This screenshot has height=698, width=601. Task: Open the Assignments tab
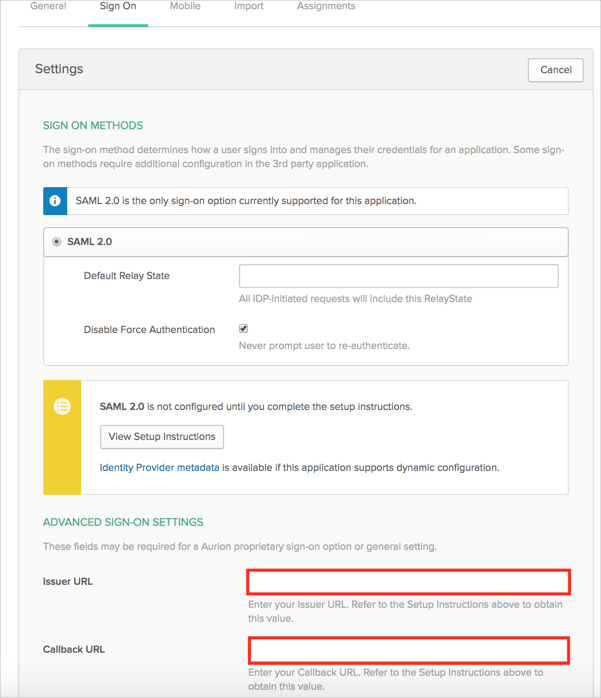pos(326,7)
